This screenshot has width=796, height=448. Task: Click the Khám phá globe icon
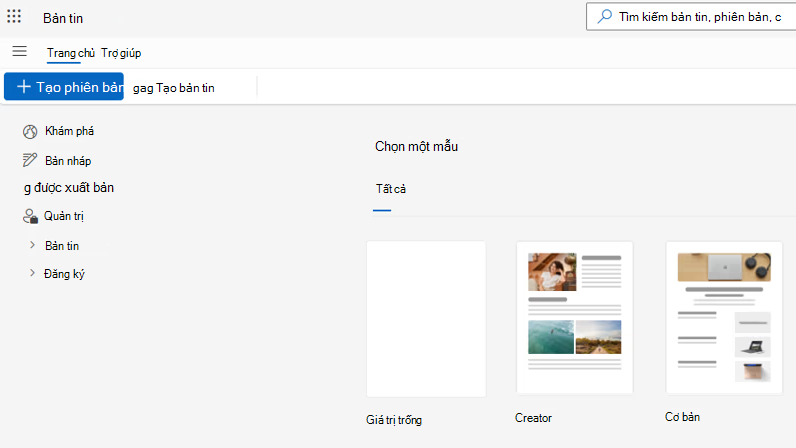[30, 132]
